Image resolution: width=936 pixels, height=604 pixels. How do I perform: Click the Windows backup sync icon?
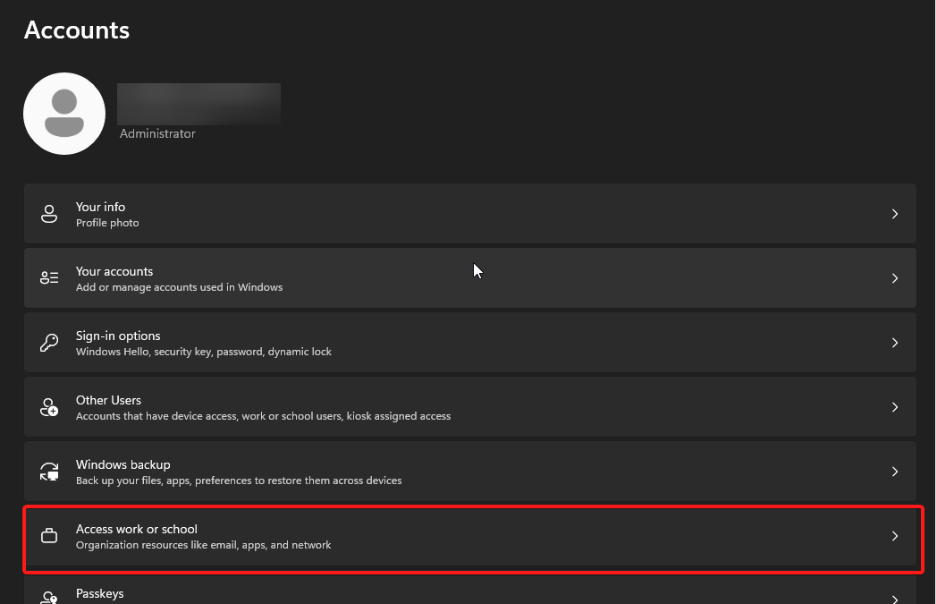pyautogui.click(x=49, y=472)
